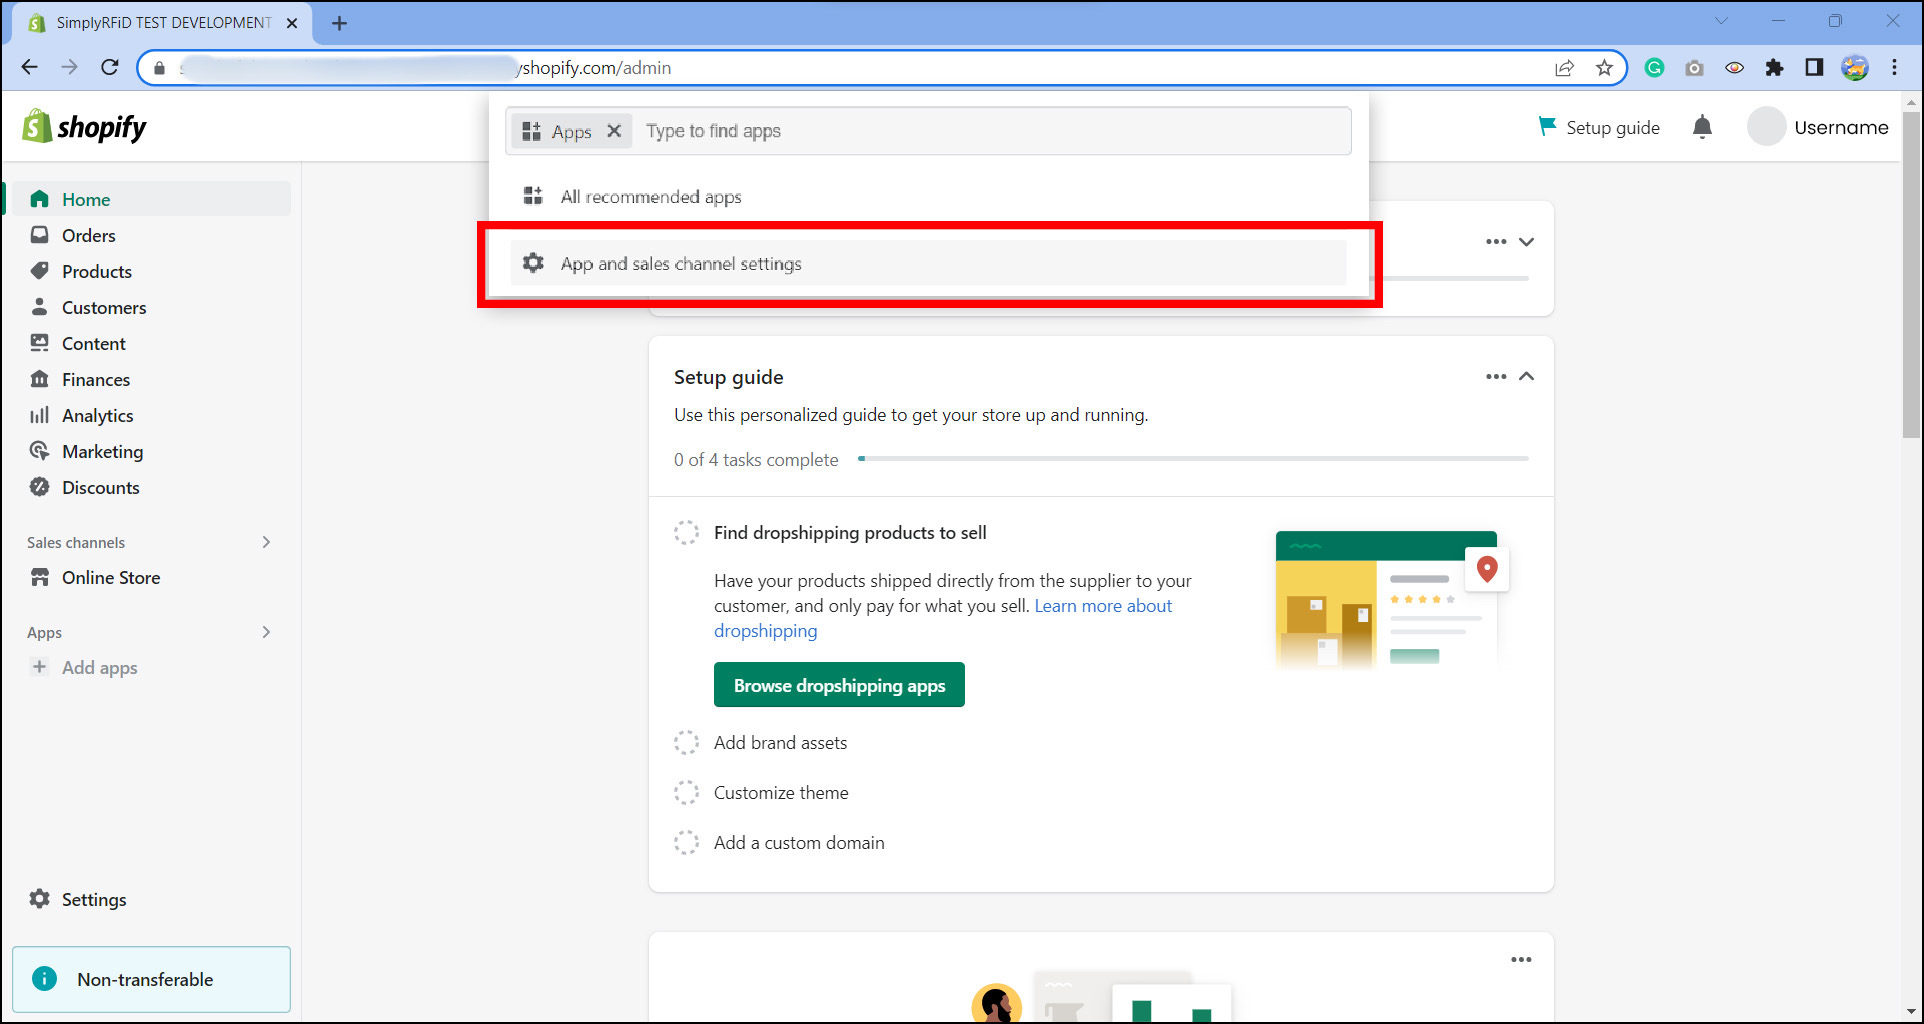
Task: Expand the top collapsed card chevron
Action: [1526, 242]
